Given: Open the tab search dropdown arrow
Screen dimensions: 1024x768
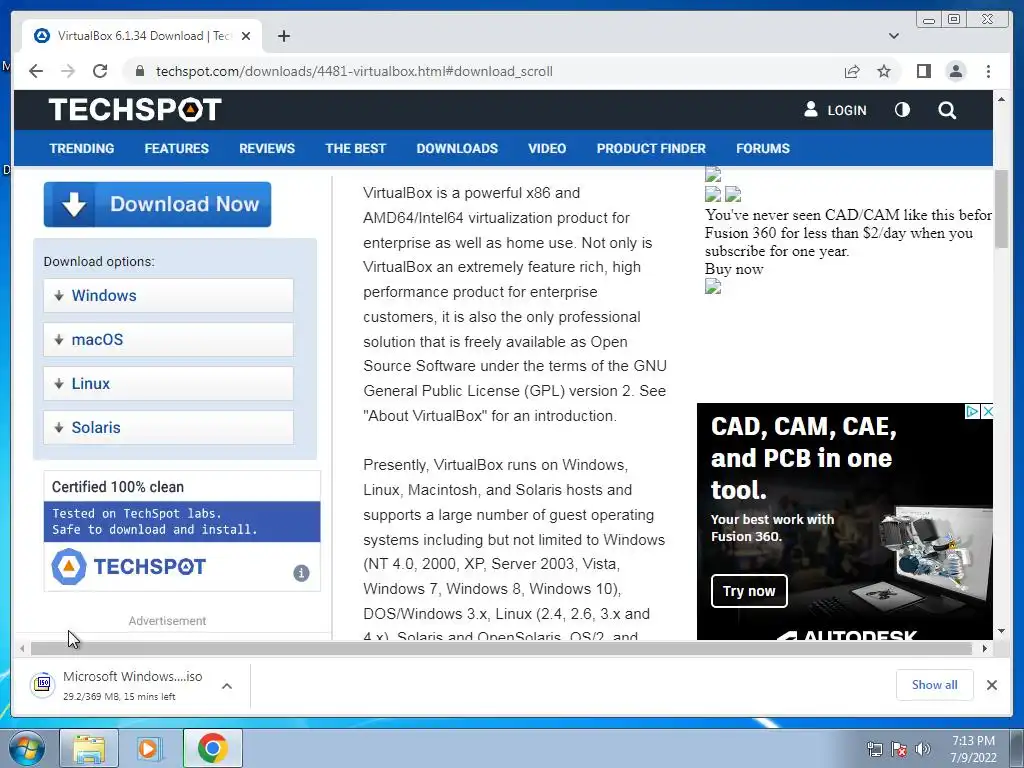Looking at the screenshot, I should [x=894, y=36].
